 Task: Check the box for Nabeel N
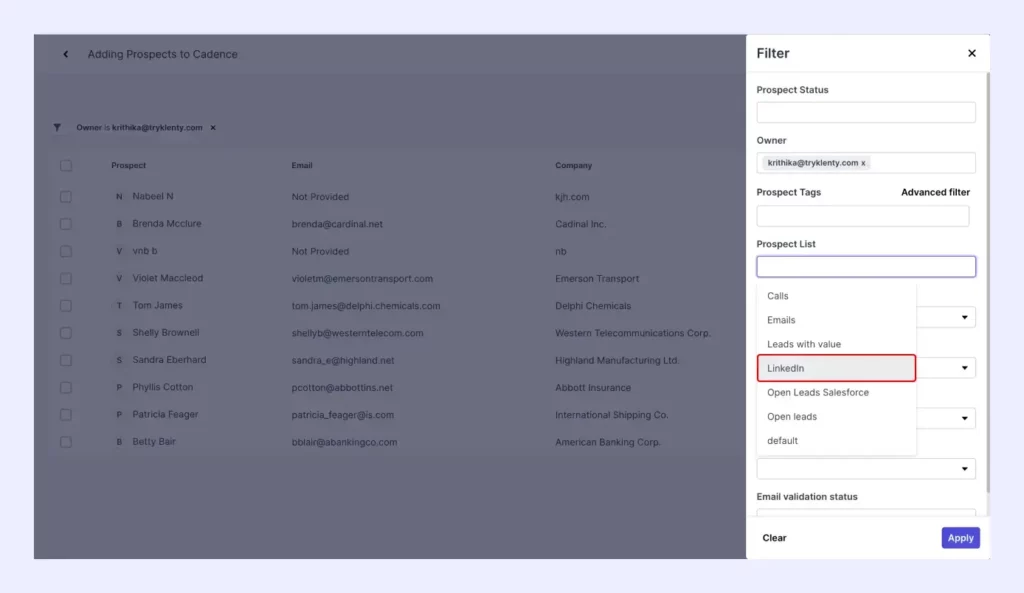click(66, 197)
